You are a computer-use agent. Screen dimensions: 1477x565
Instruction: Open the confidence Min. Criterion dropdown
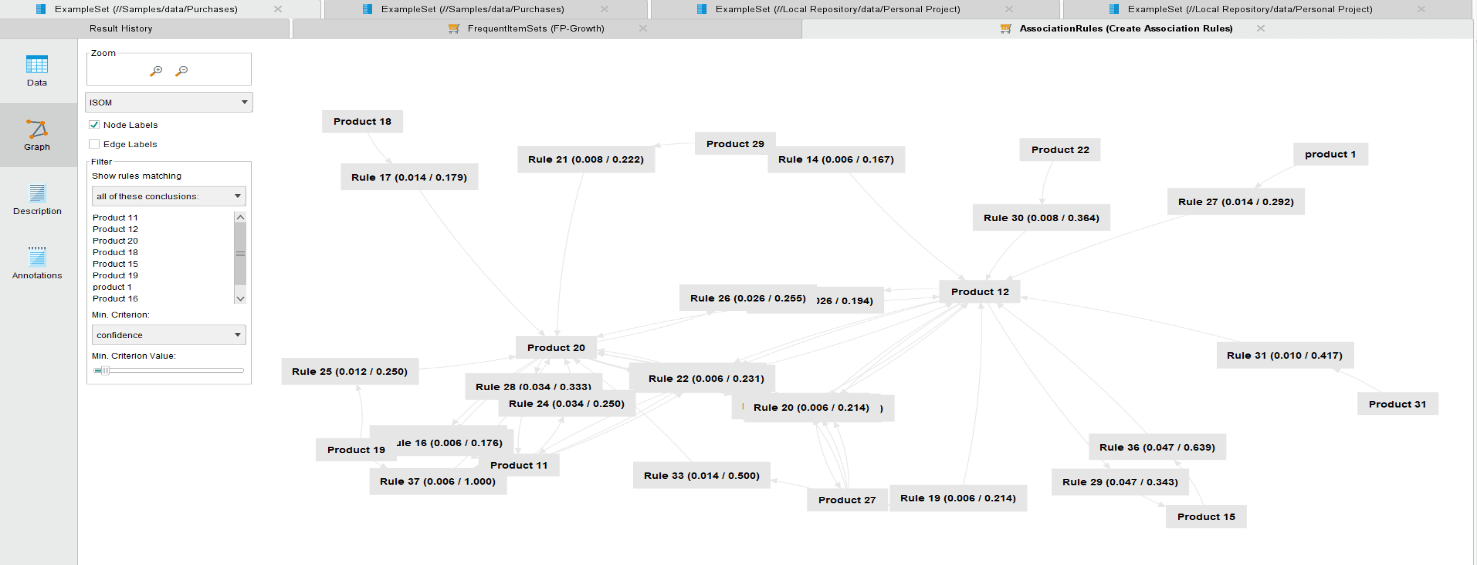(x=168, y=335)
